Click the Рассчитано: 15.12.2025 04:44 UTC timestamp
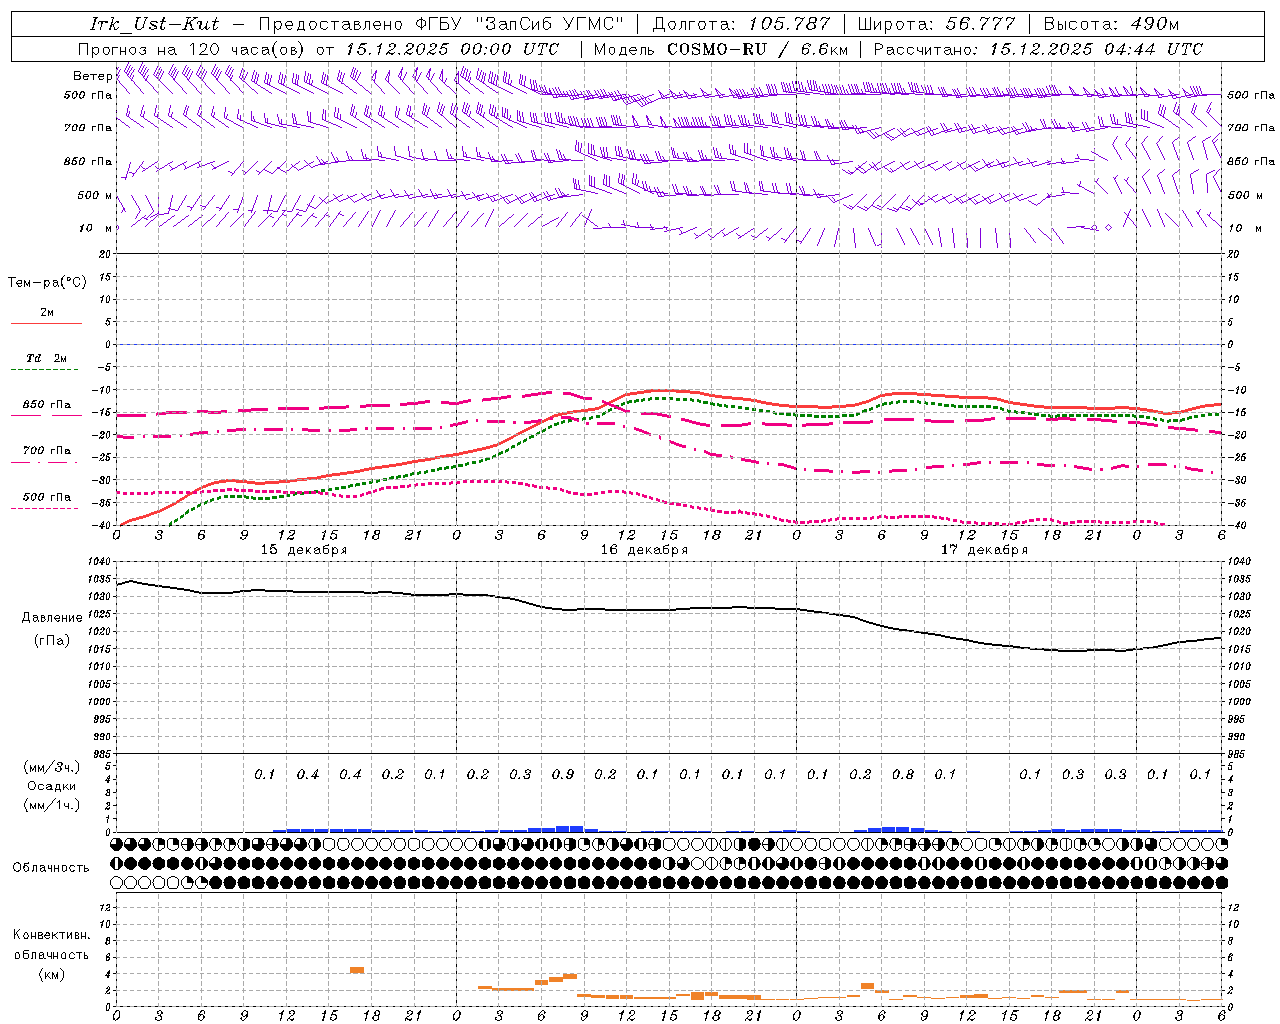Screen dimensions: 1280x1024 click(x=1038, y=48)
